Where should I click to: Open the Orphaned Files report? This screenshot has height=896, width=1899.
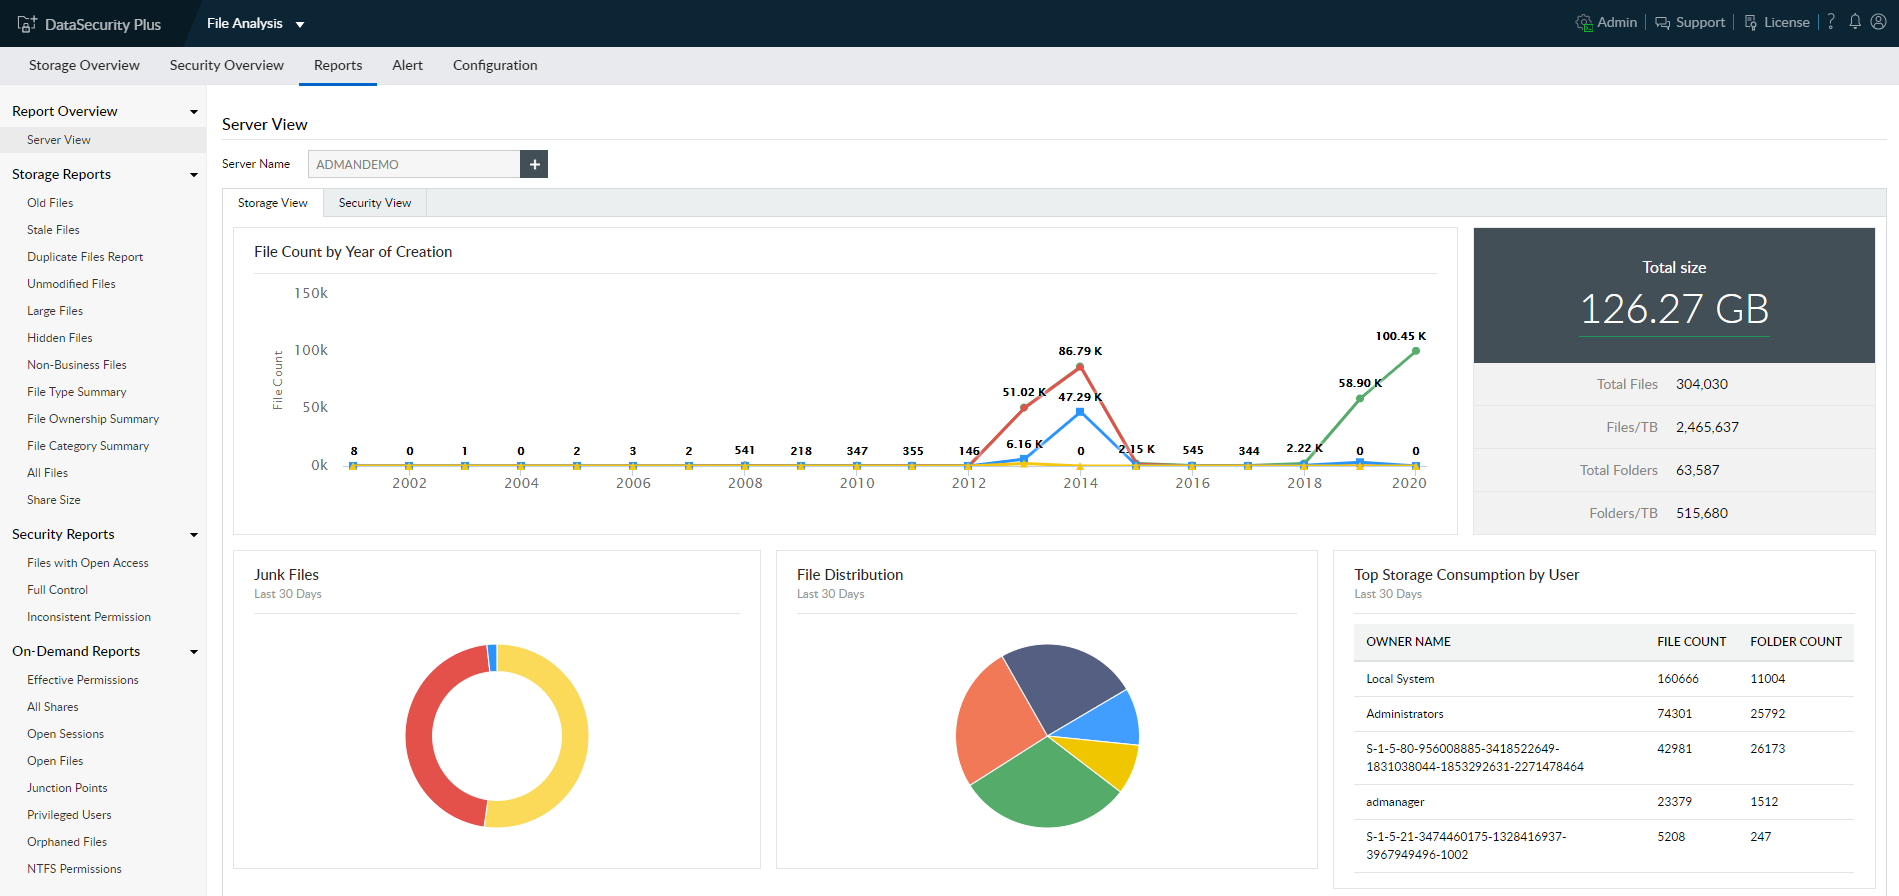67,842
